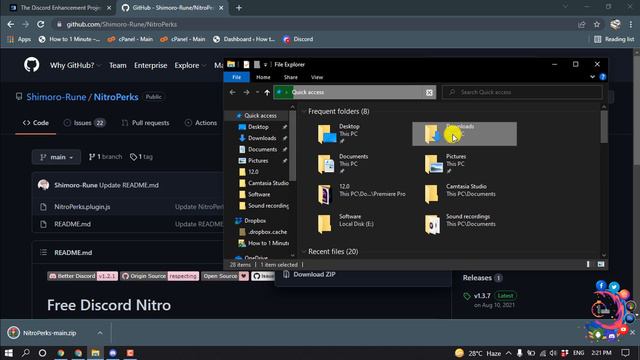This screenshot has width=640, height=360.
Task: Open the main branch dropdown
Action: 56,157
